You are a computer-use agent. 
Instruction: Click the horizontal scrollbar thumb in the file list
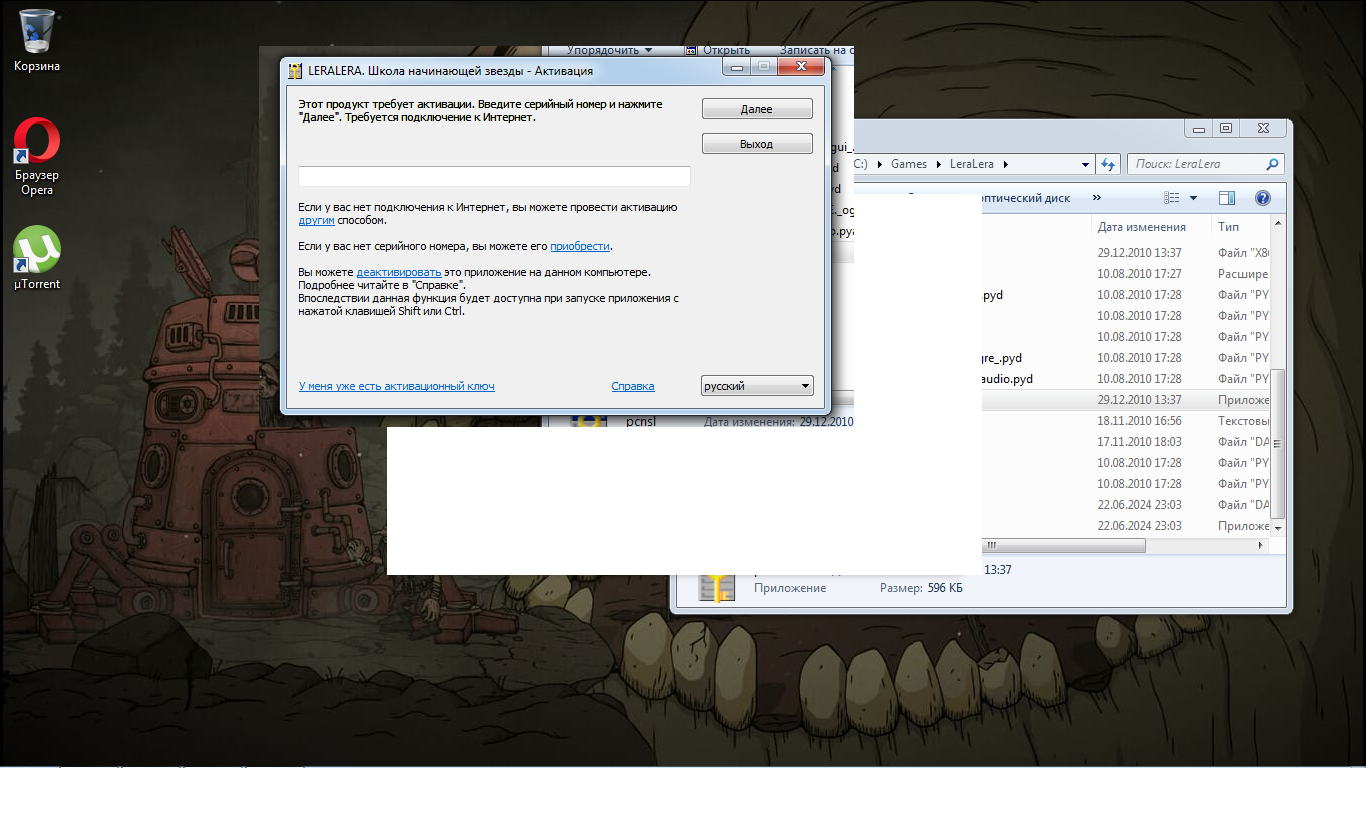[1064, 546]
